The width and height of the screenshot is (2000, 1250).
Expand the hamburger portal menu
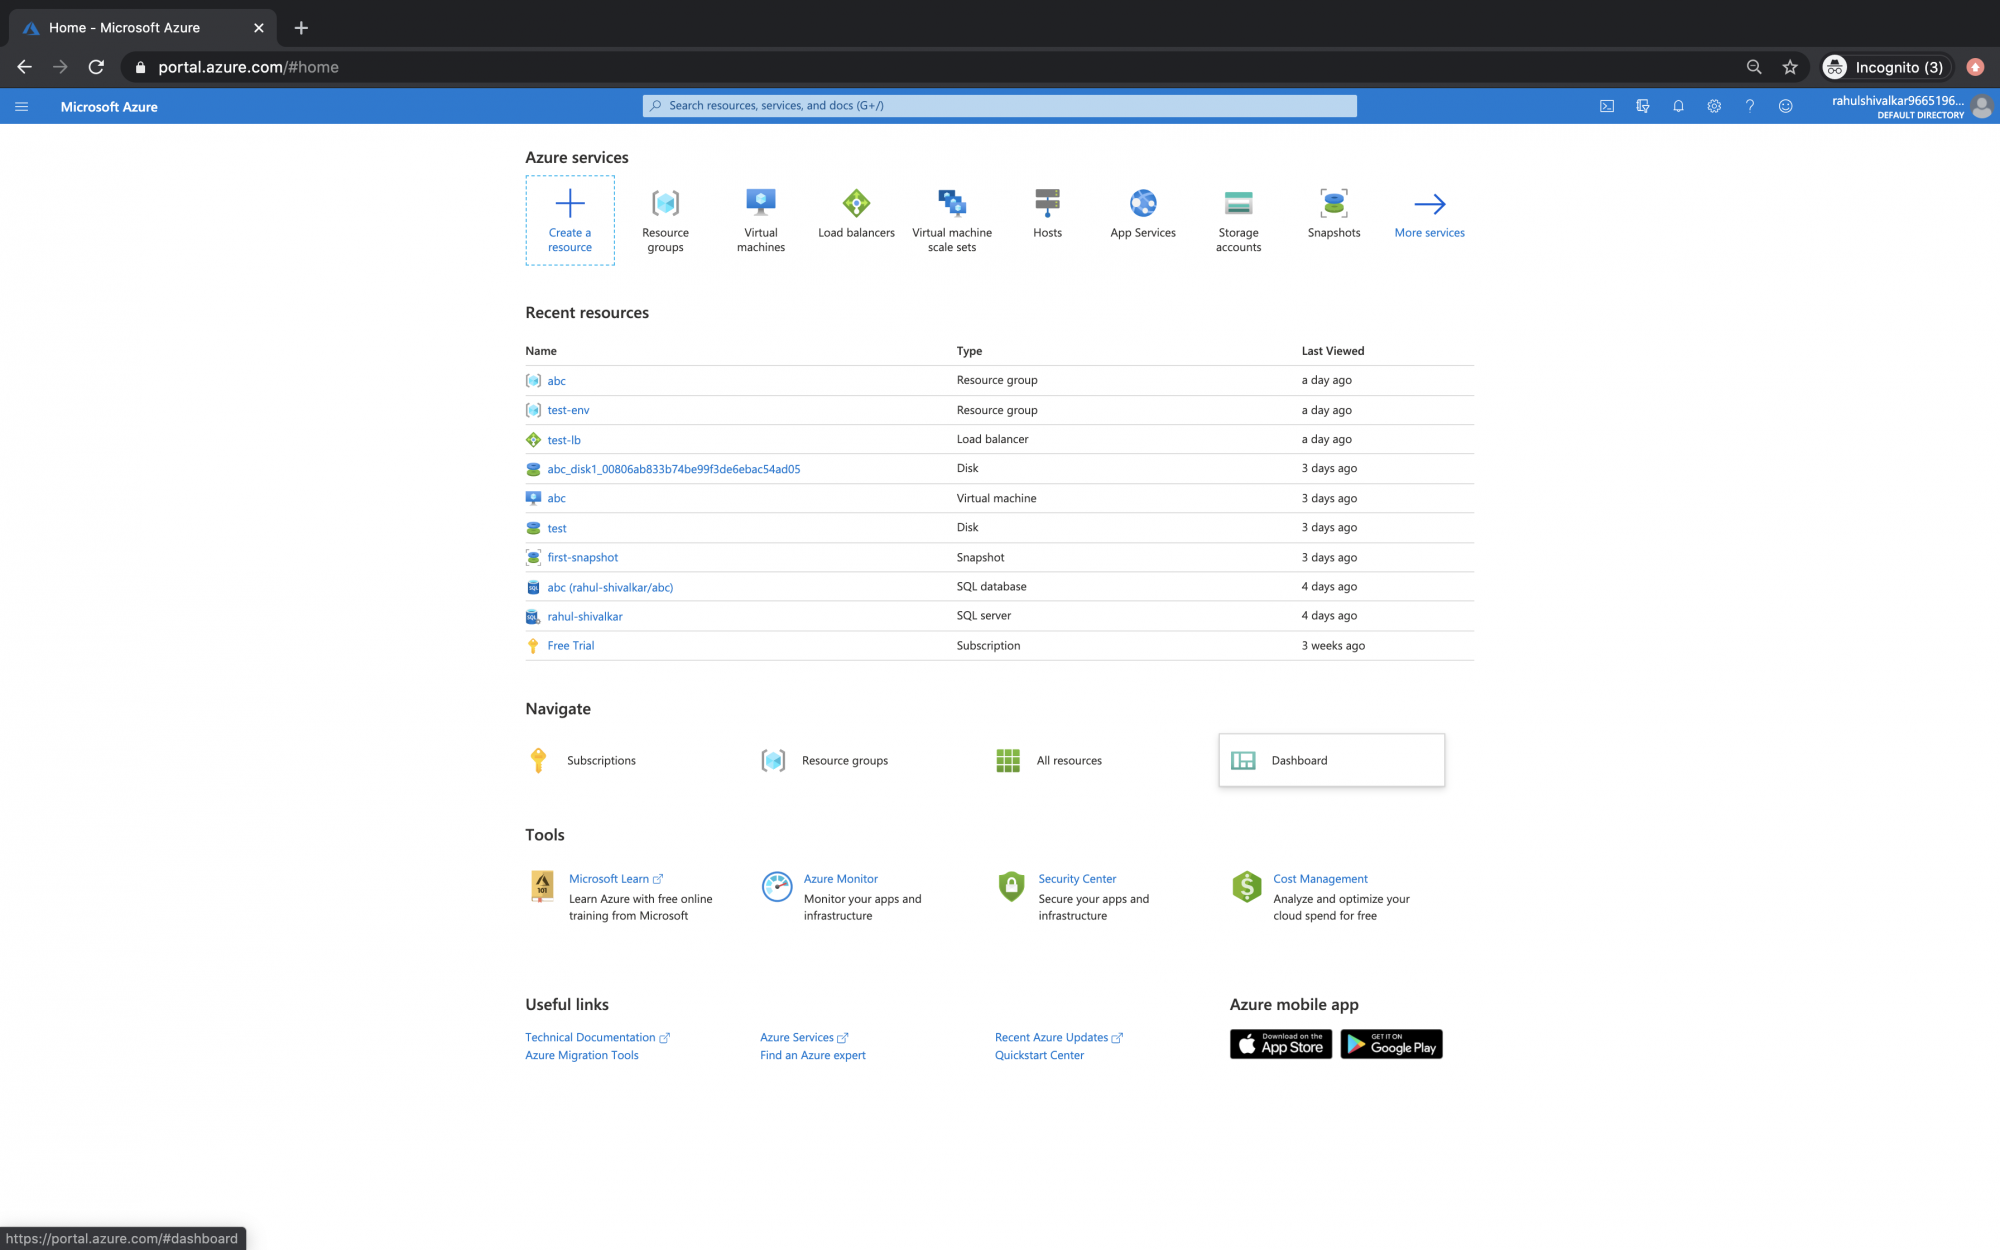(x=22, y=106)
